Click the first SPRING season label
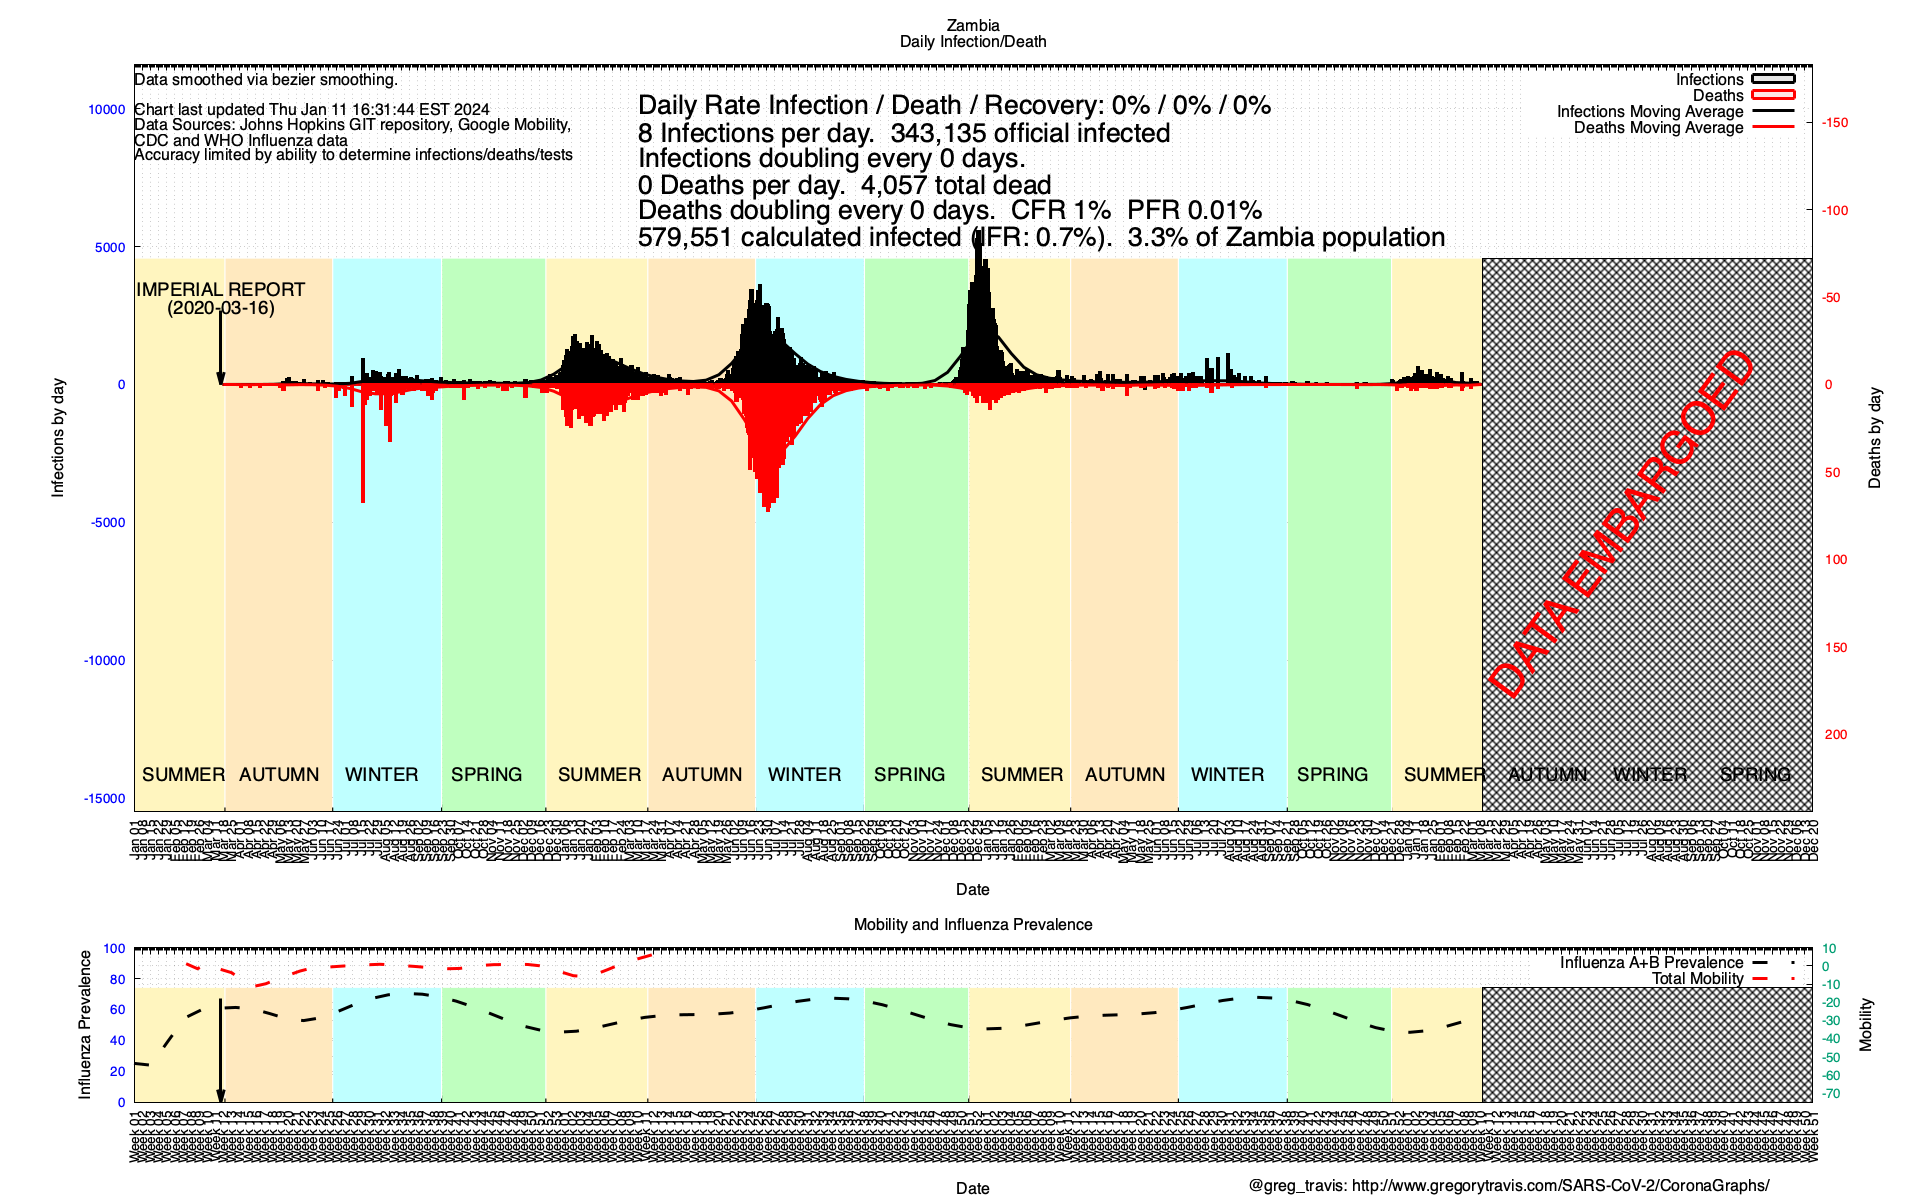This screenshot has width=1920, height=1200. tap(486, 775)
